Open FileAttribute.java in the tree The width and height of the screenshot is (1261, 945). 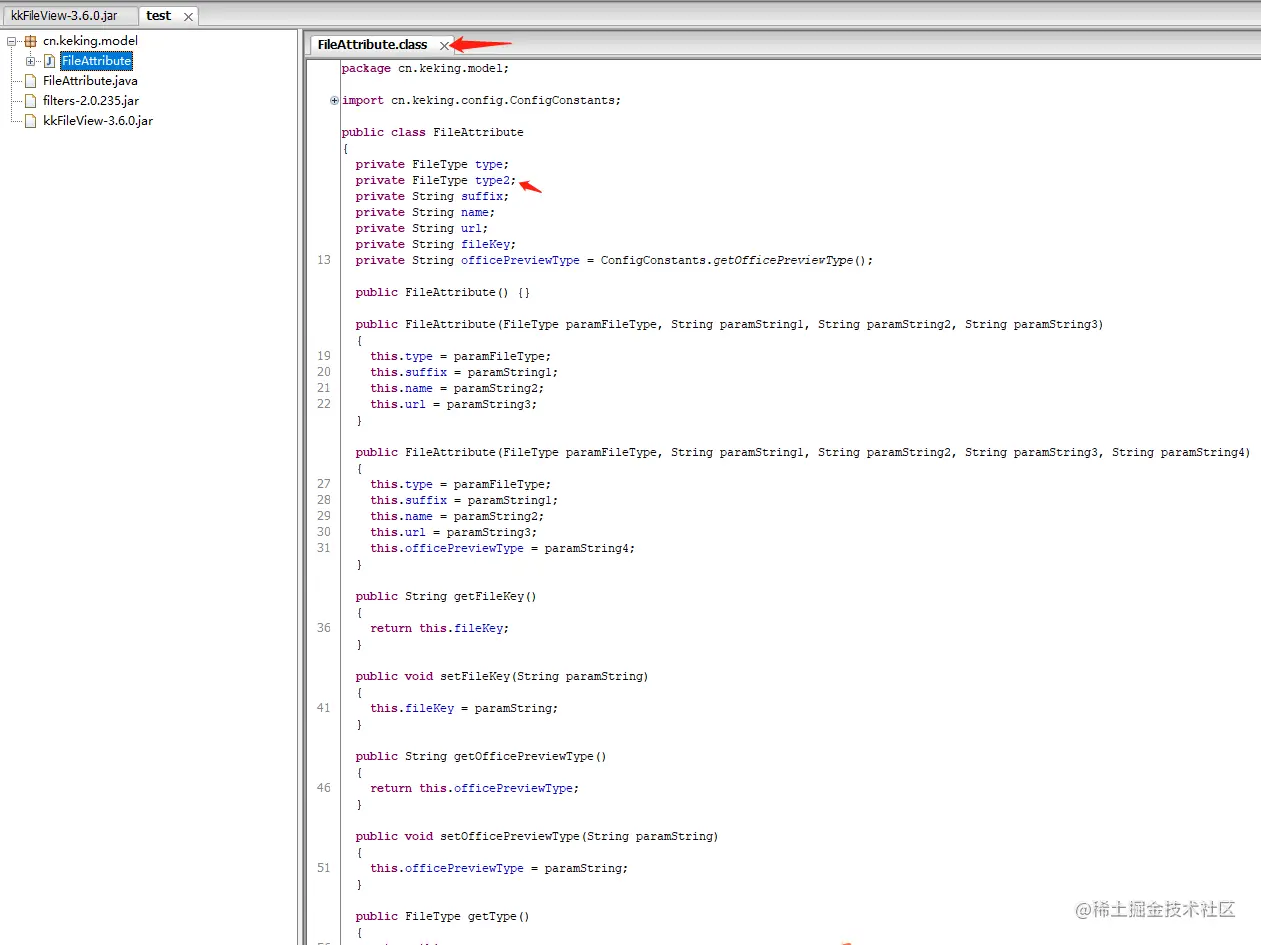click(90, 81)
